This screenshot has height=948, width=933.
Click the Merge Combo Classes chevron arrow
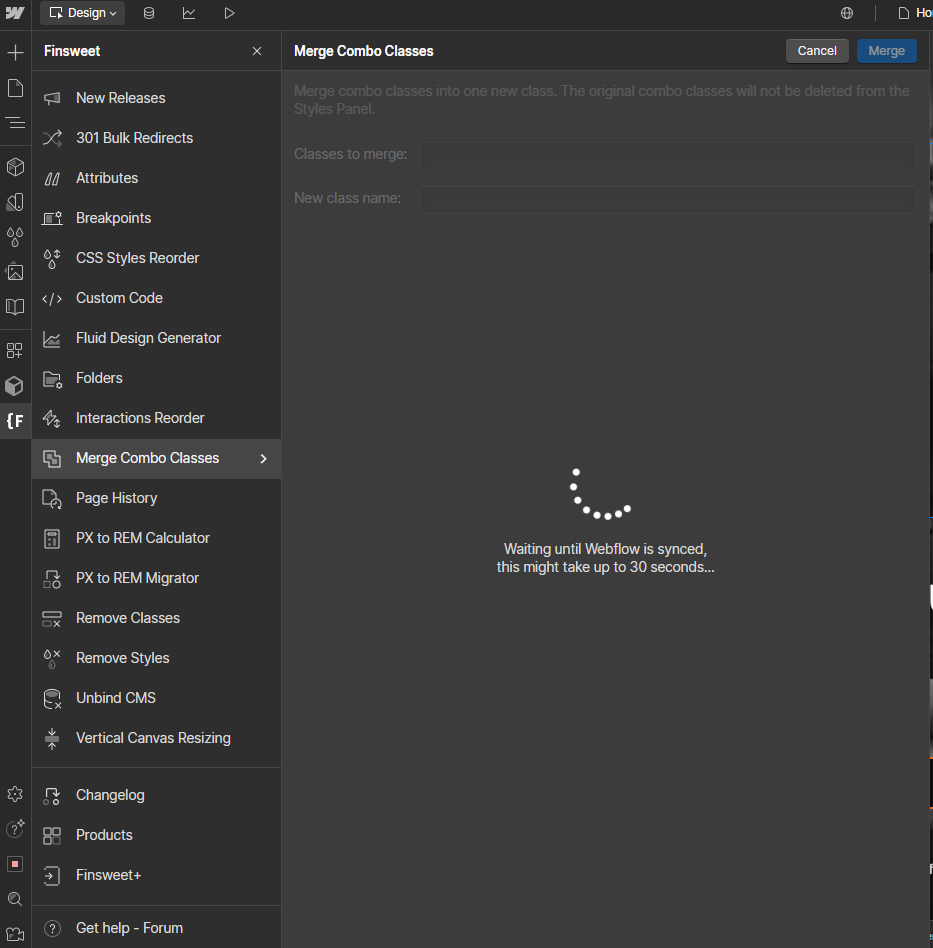[x=264, y=459]
